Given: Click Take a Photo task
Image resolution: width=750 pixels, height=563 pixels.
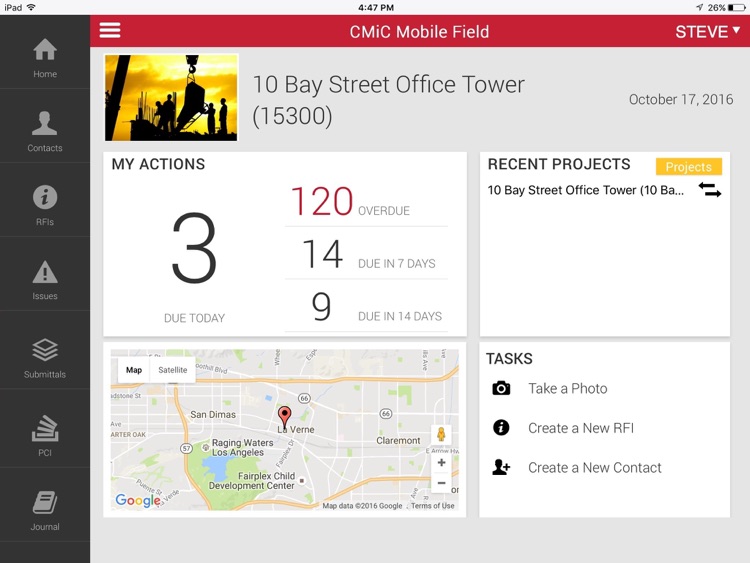Looking at the screenshot, I should (568, 388).
